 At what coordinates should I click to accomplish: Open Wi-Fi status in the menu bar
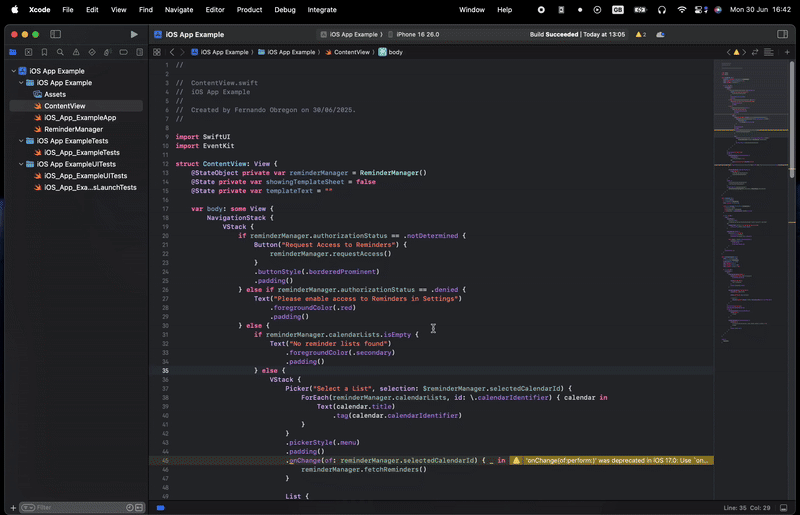[682, 10]
